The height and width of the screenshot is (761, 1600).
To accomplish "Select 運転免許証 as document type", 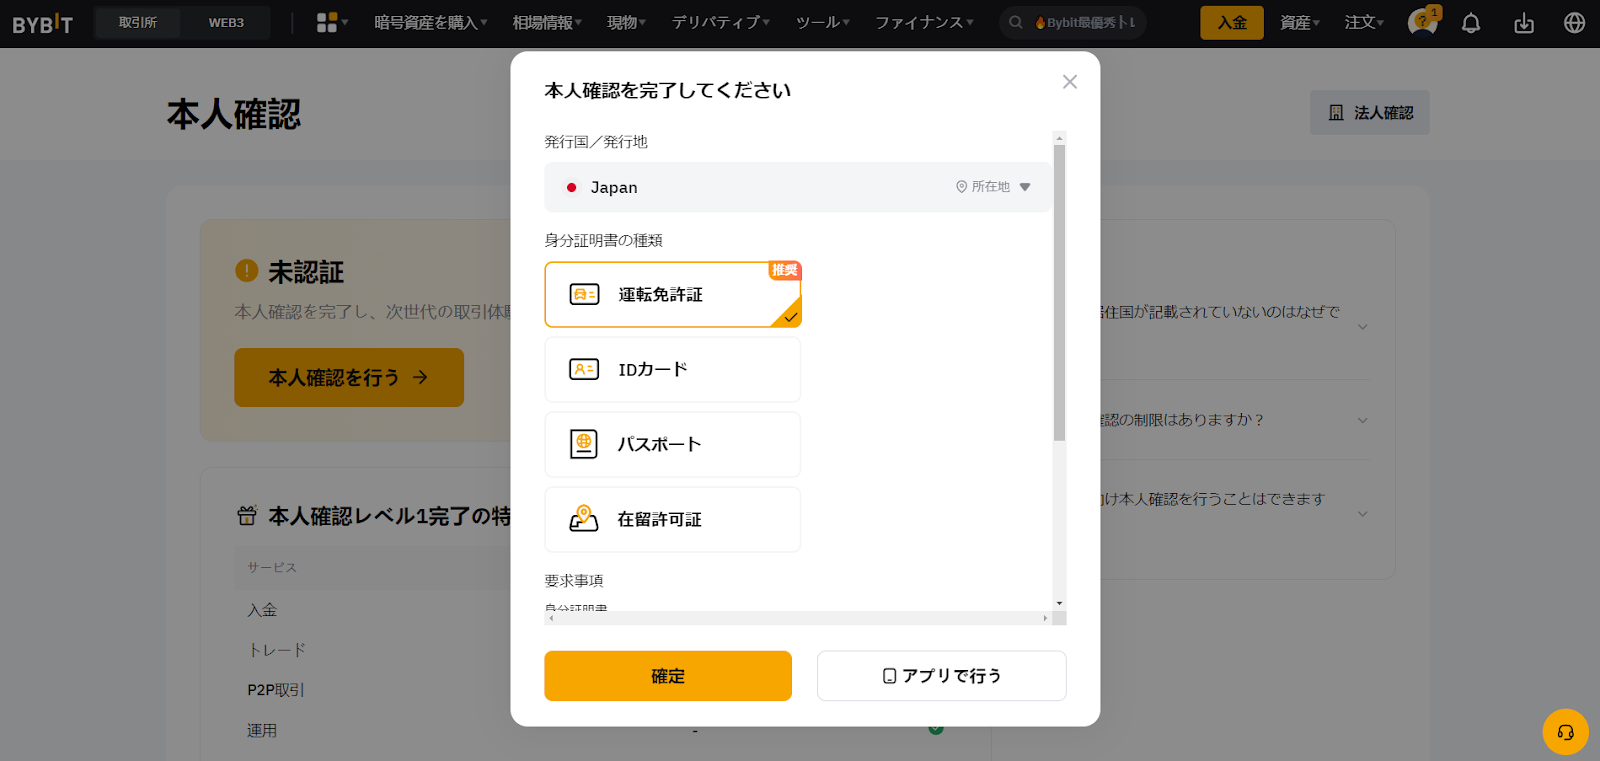I will (673, 294).
